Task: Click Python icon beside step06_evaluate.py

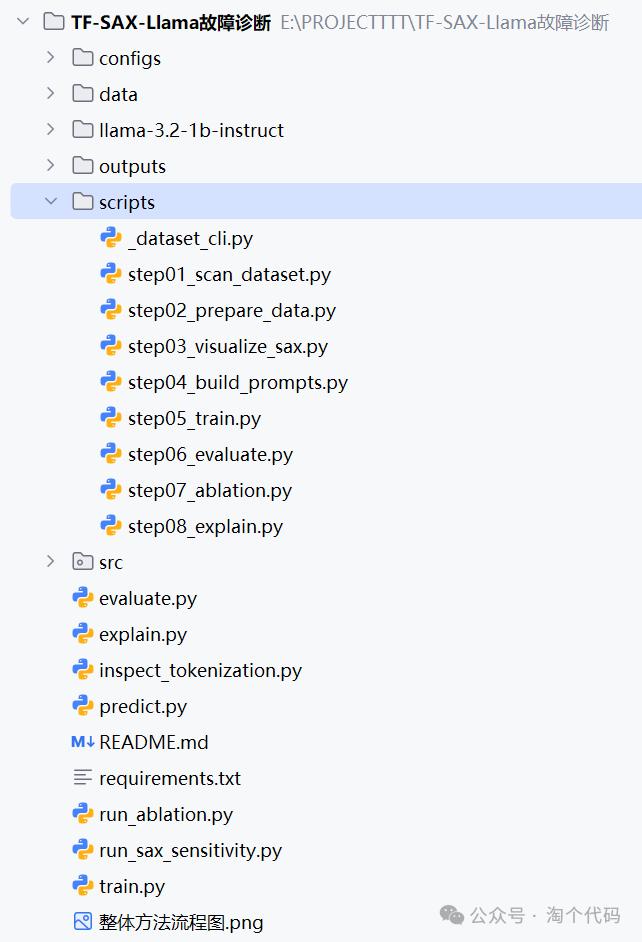Action: (111, 454)
